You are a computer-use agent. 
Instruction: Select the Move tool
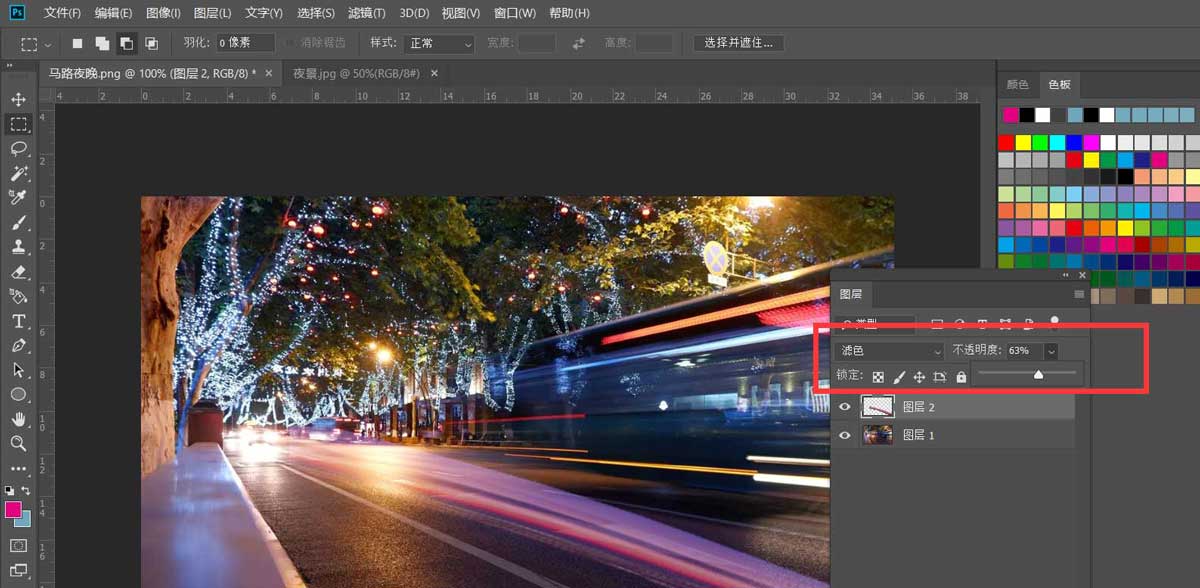[x=18, y=99]
